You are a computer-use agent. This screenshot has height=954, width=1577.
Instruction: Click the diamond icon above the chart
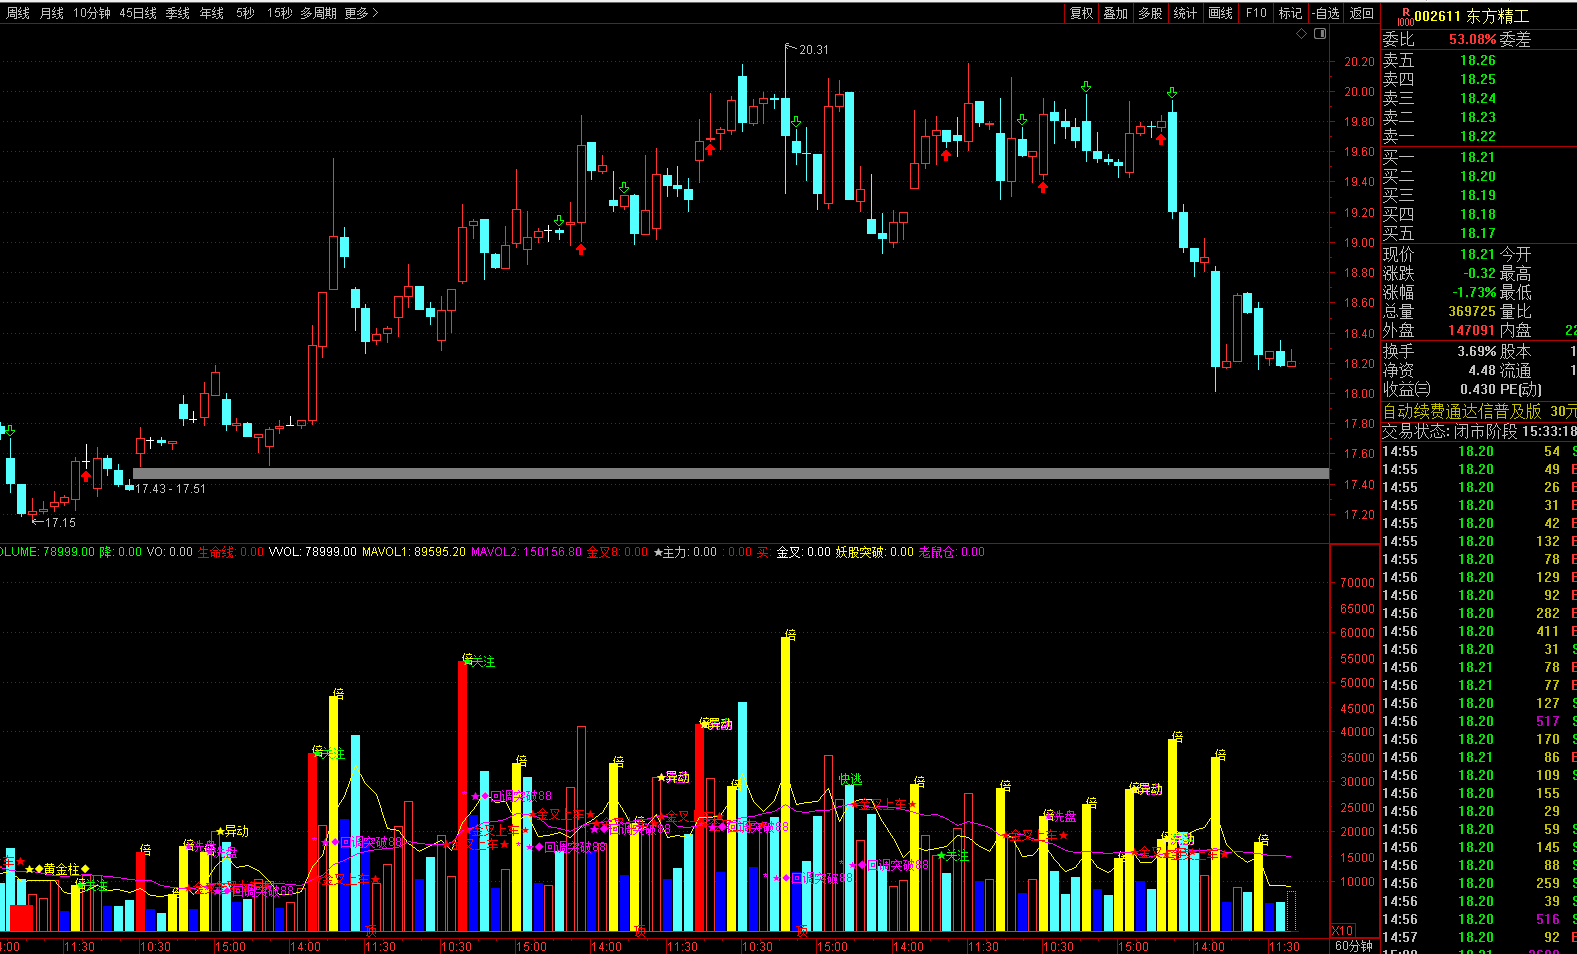click(1301, 34)
